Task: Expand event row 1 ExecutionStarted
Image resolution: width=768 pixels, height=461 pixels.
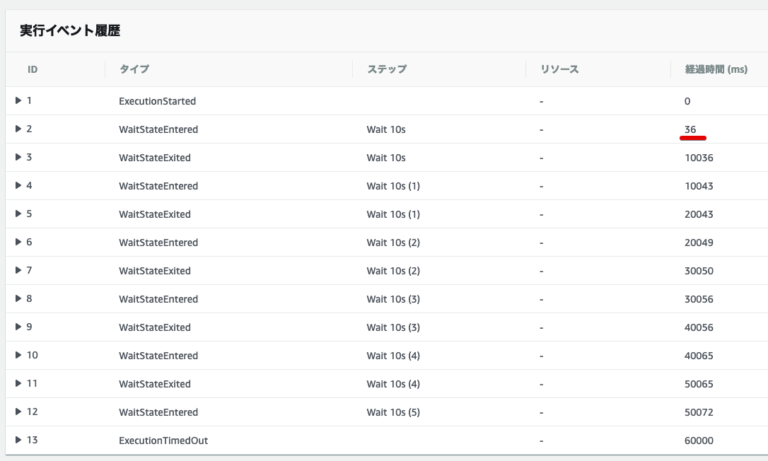Action: click(x=18, y=100)
